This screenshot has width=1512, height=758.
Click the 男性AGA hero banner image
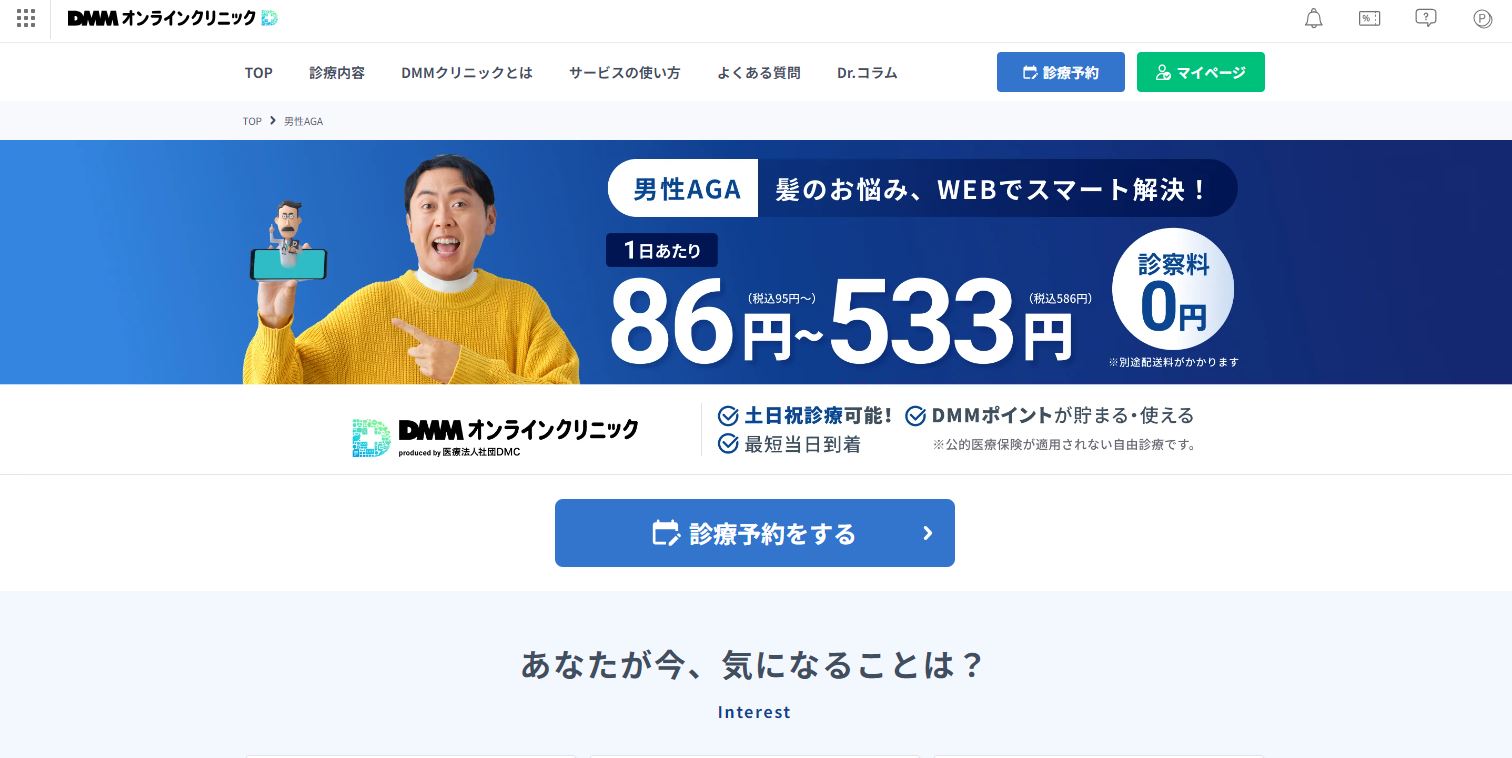coord(756,262)
